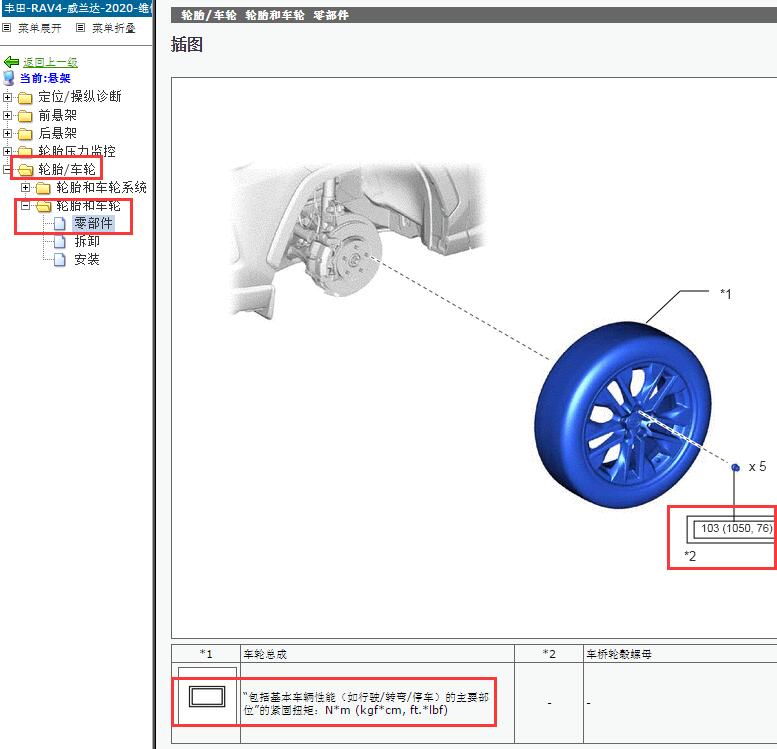Image resolution: width=777 pixels, height=749 pixels.
Task: Select the 轮胎和车轮系统 tree item
Action: coord(101,187)
